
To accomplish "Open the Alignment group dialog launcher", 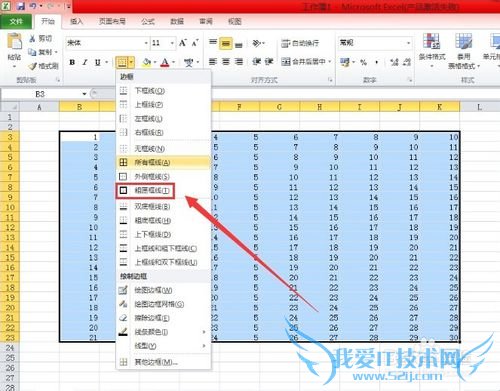I will coord(330,80).
